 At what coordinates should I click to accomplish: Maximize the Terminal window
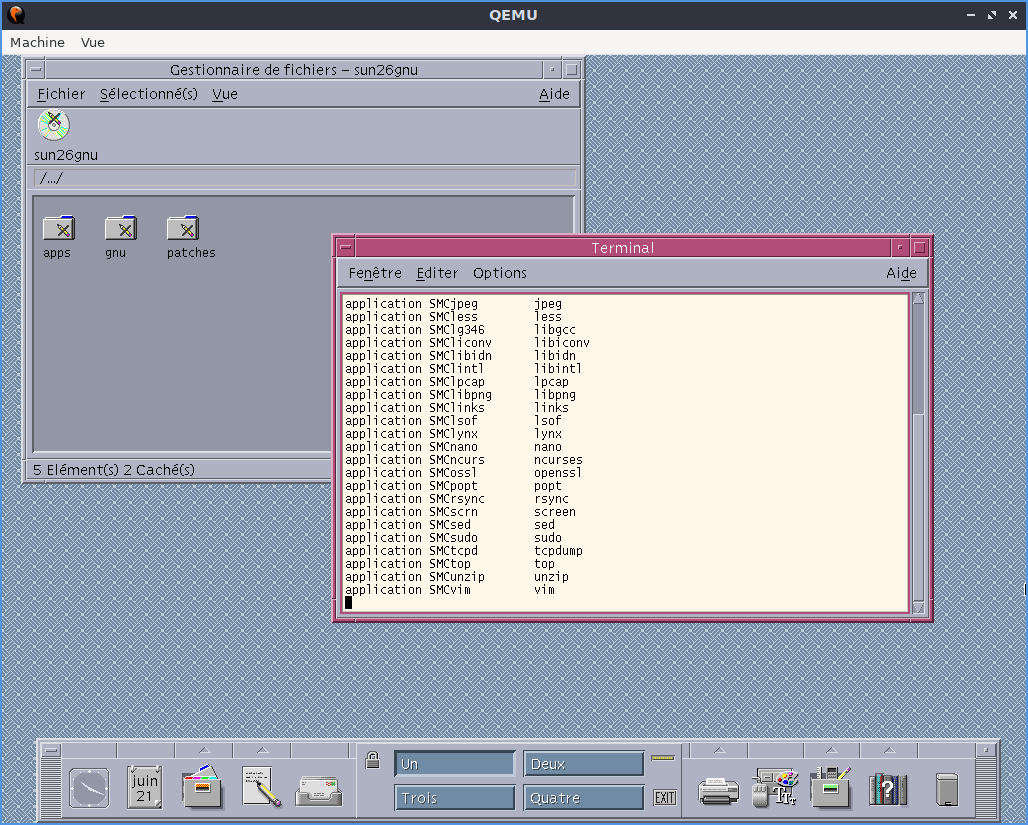(919, 248)
